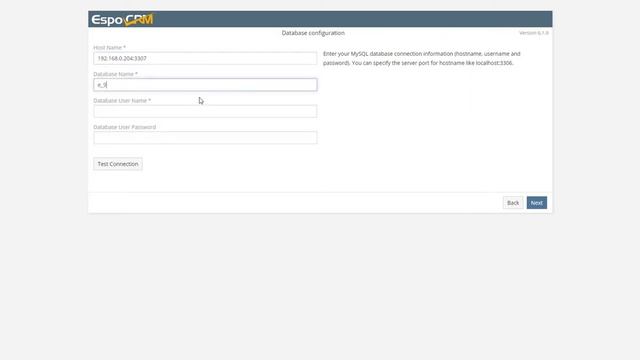This screenshot has height=360, width=640.
Task: Click the MySQL connection help text
Action: [x=422, y=58]
